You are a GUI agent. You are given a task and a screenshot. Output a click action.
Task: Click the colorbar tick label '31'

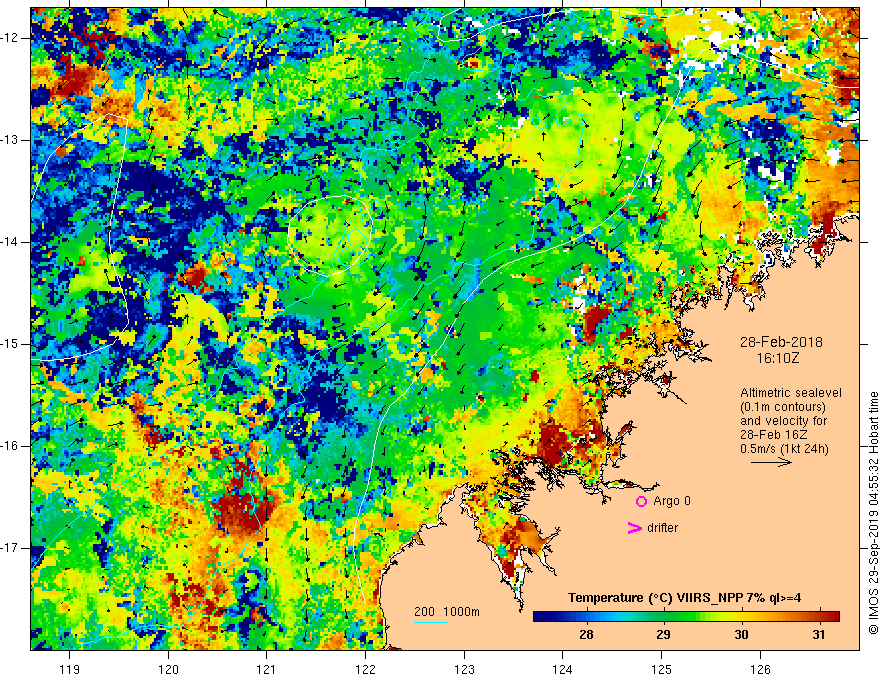819,635
